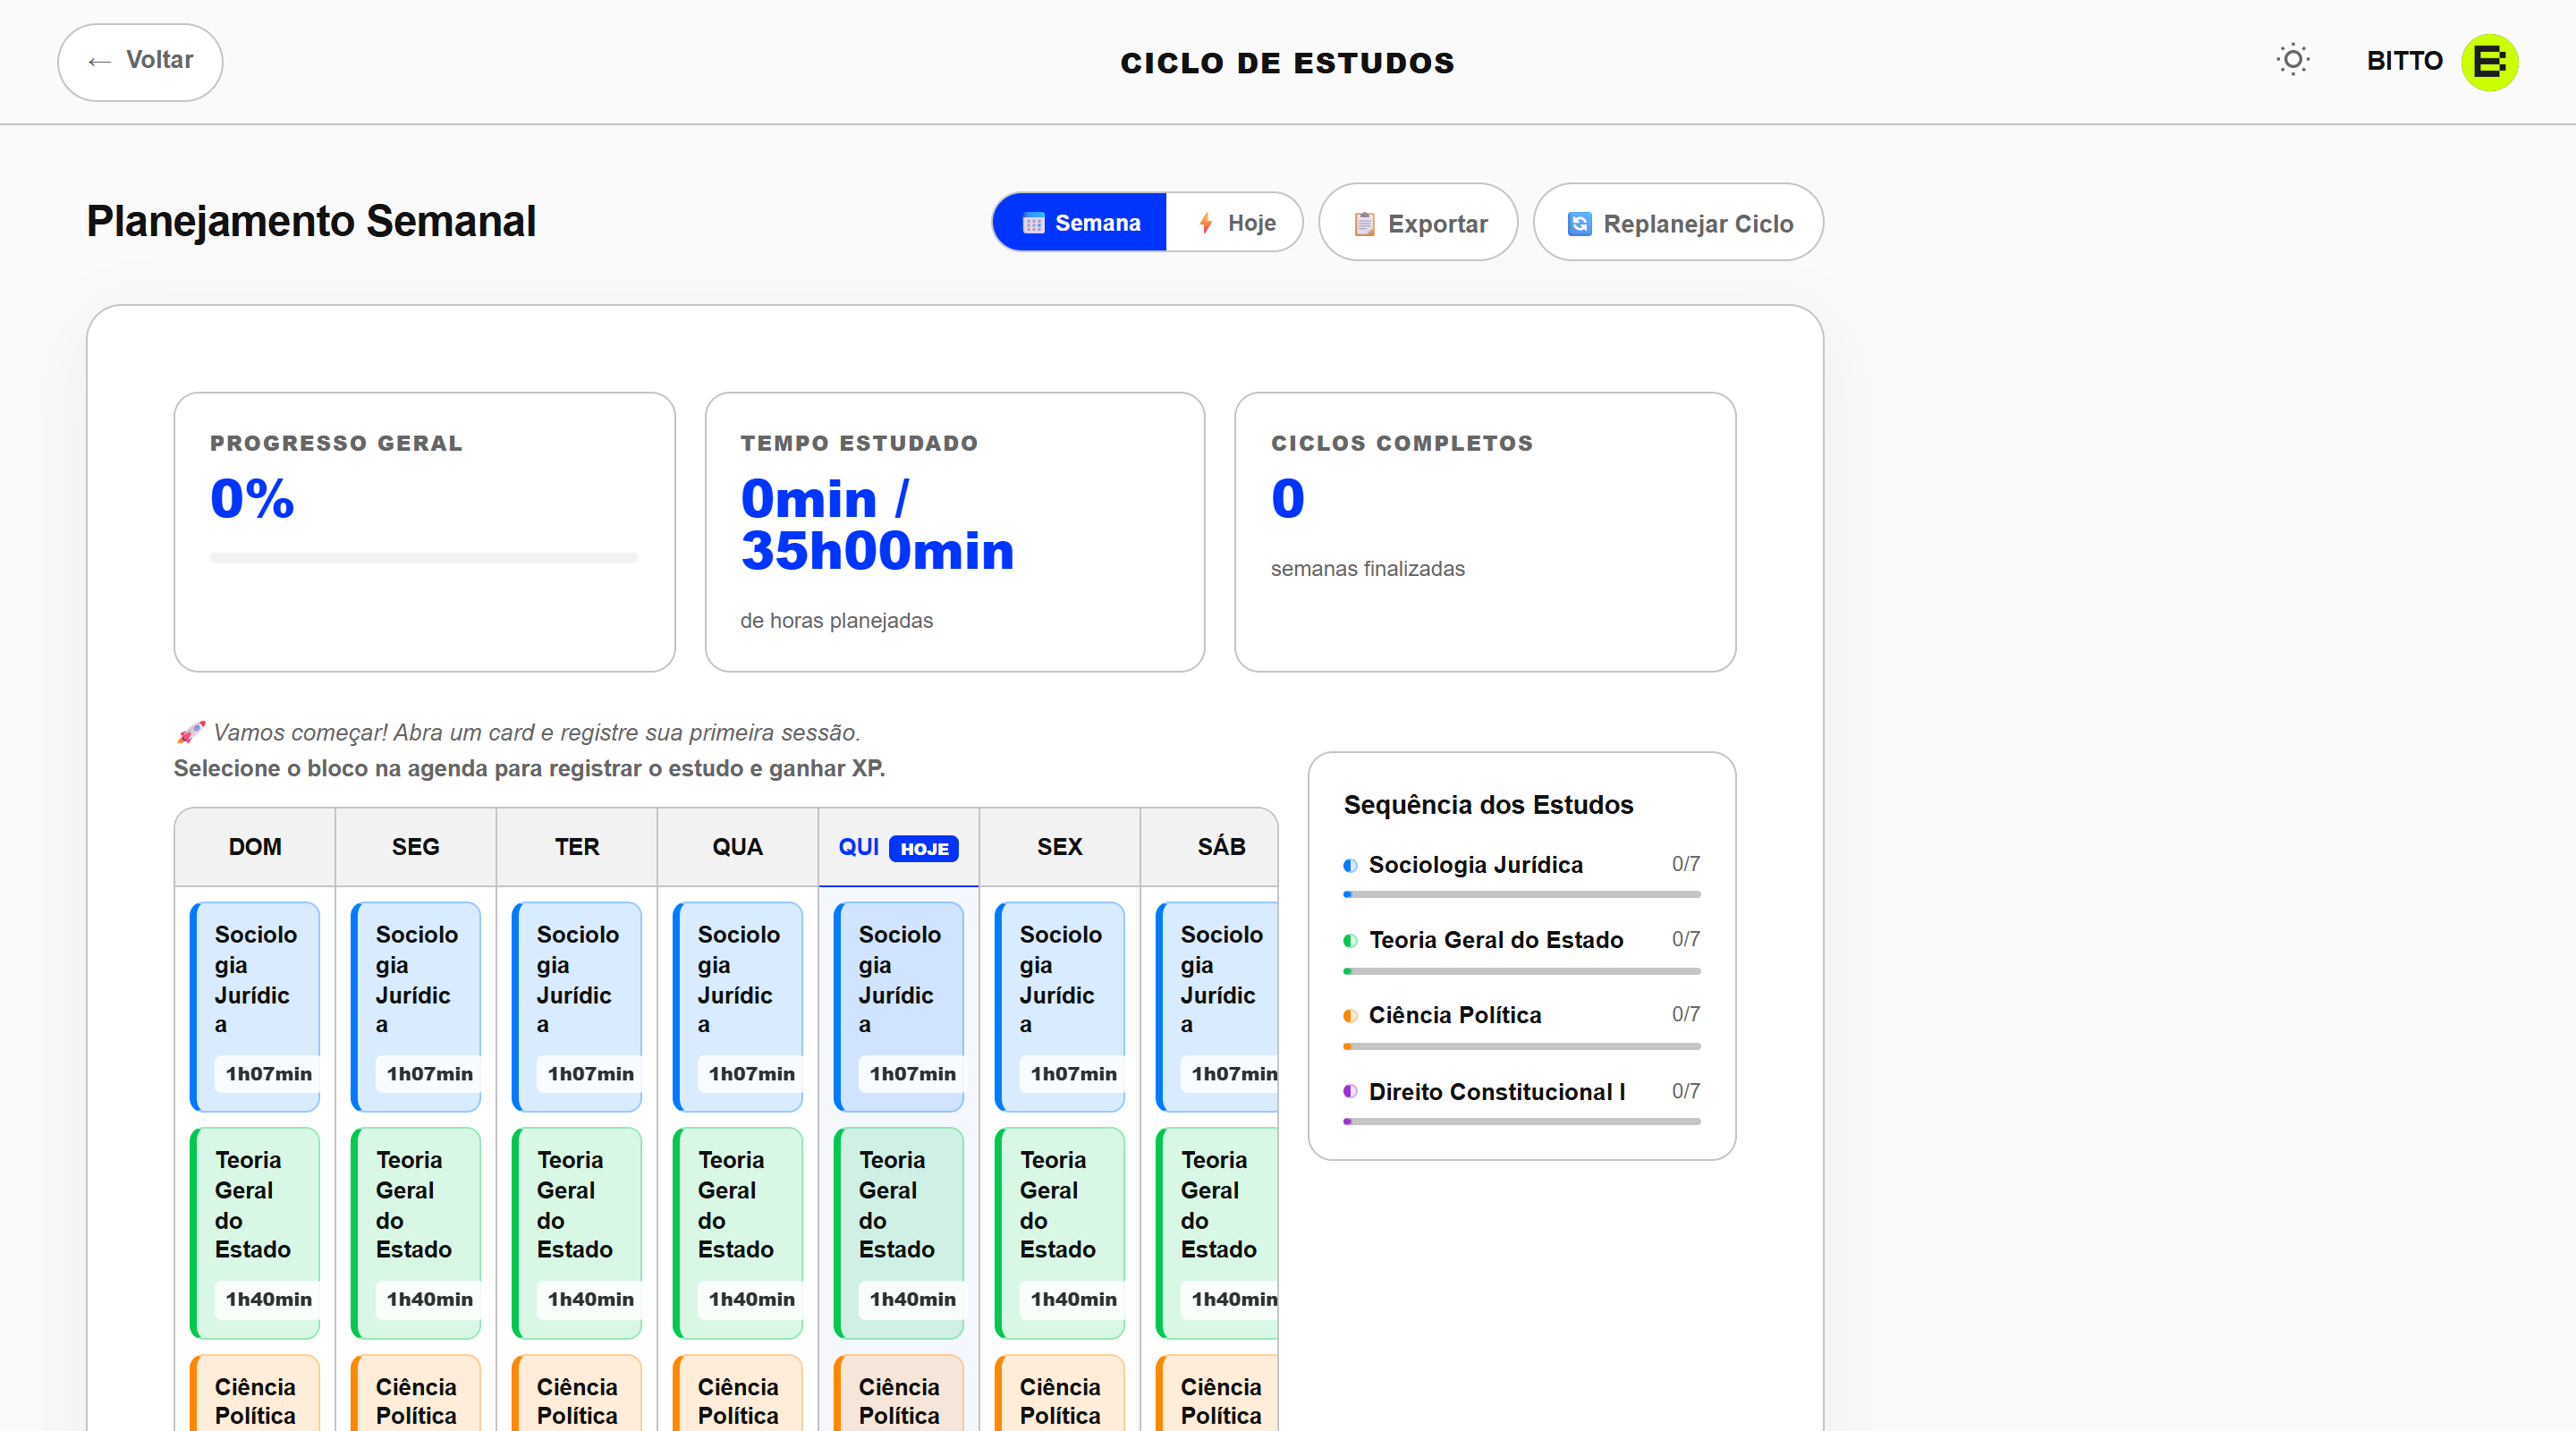Image resolution: width=2576 pixels, height=1431 pixels.
Task: Click the Progresso Geral 0% card
Action: [424, 532]
